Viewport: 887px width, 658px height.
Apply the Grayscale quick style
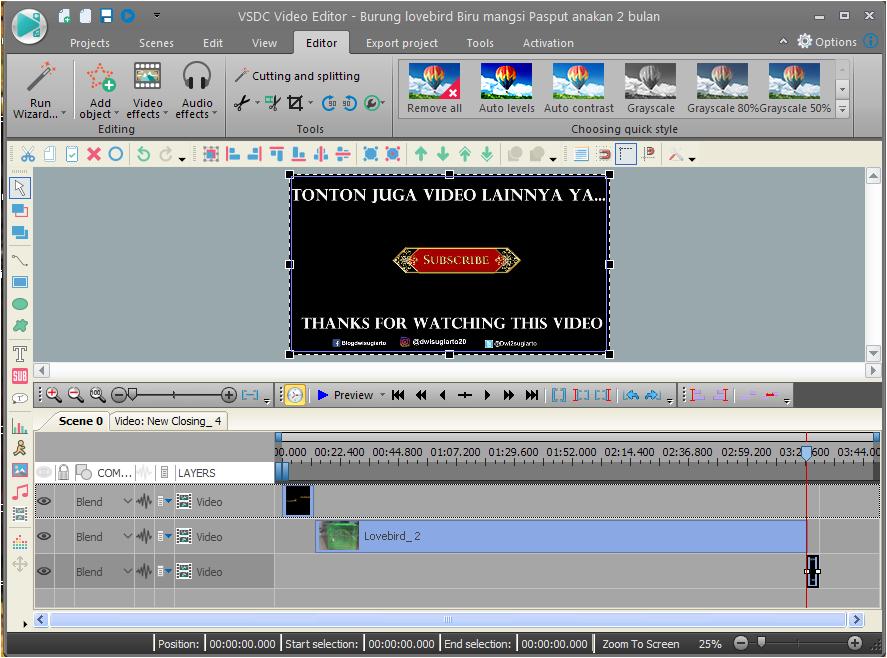[x=651, y=88]
